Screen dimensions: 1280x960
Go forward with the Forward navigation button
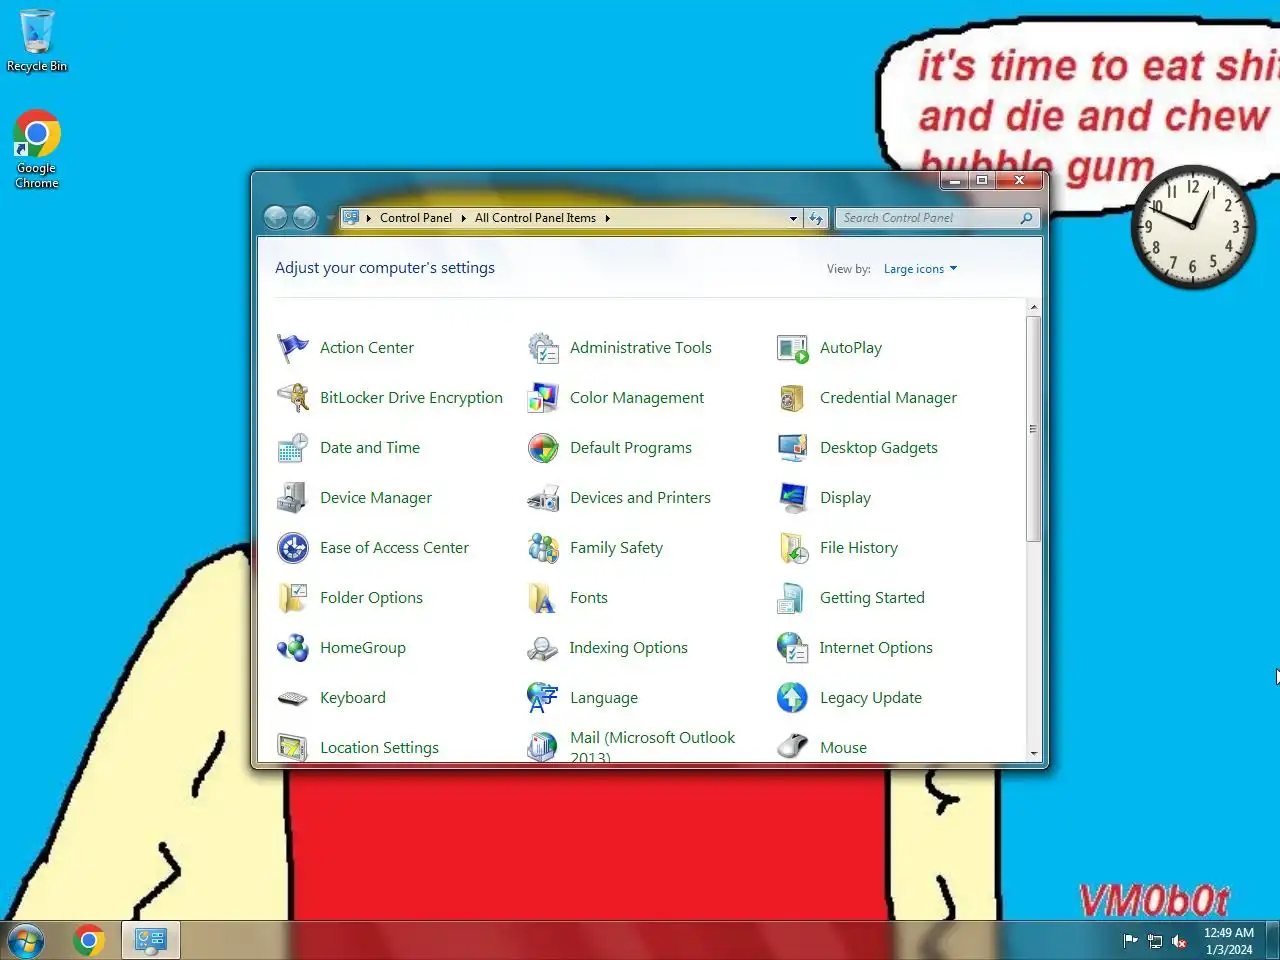[305, 217]
